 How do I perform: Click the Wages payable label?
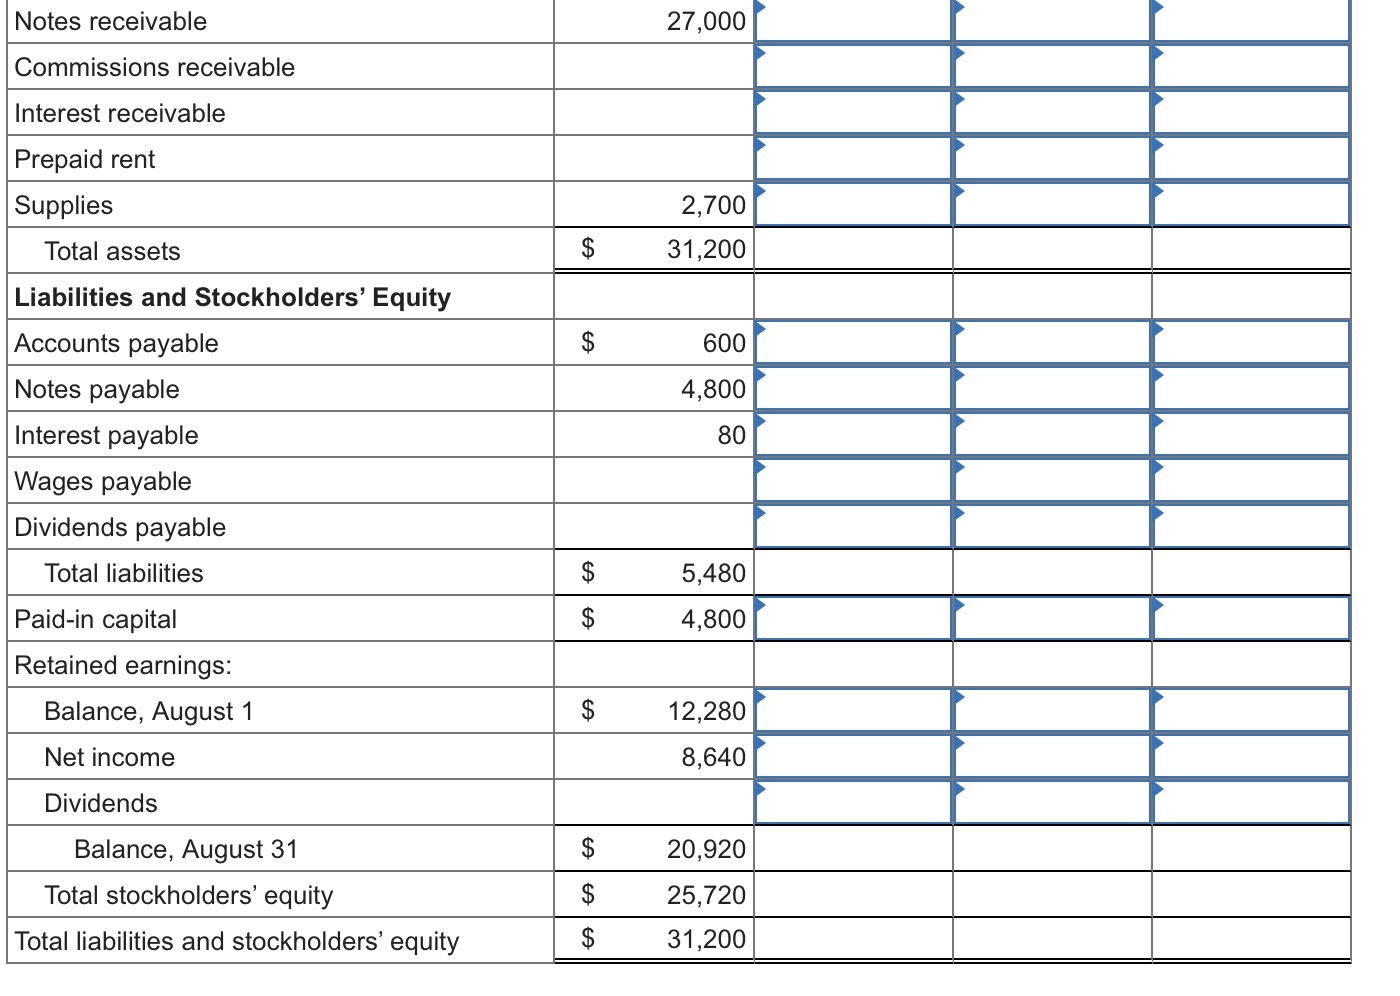[x=103, y=481]
